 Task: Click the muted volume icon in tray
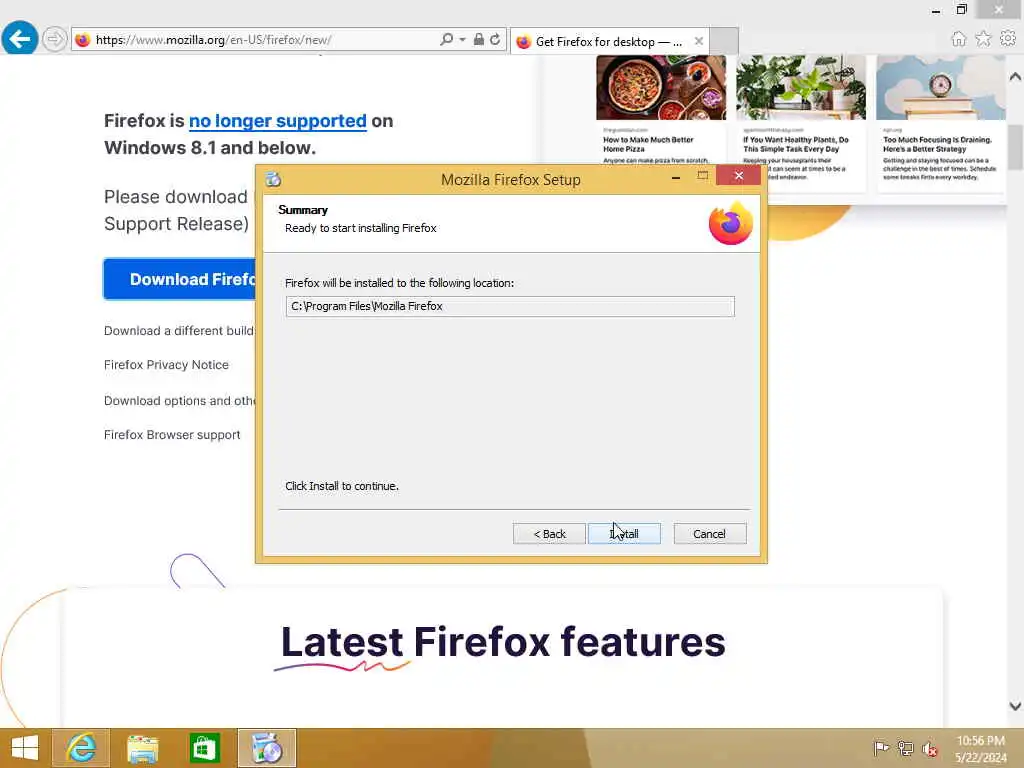929,749
